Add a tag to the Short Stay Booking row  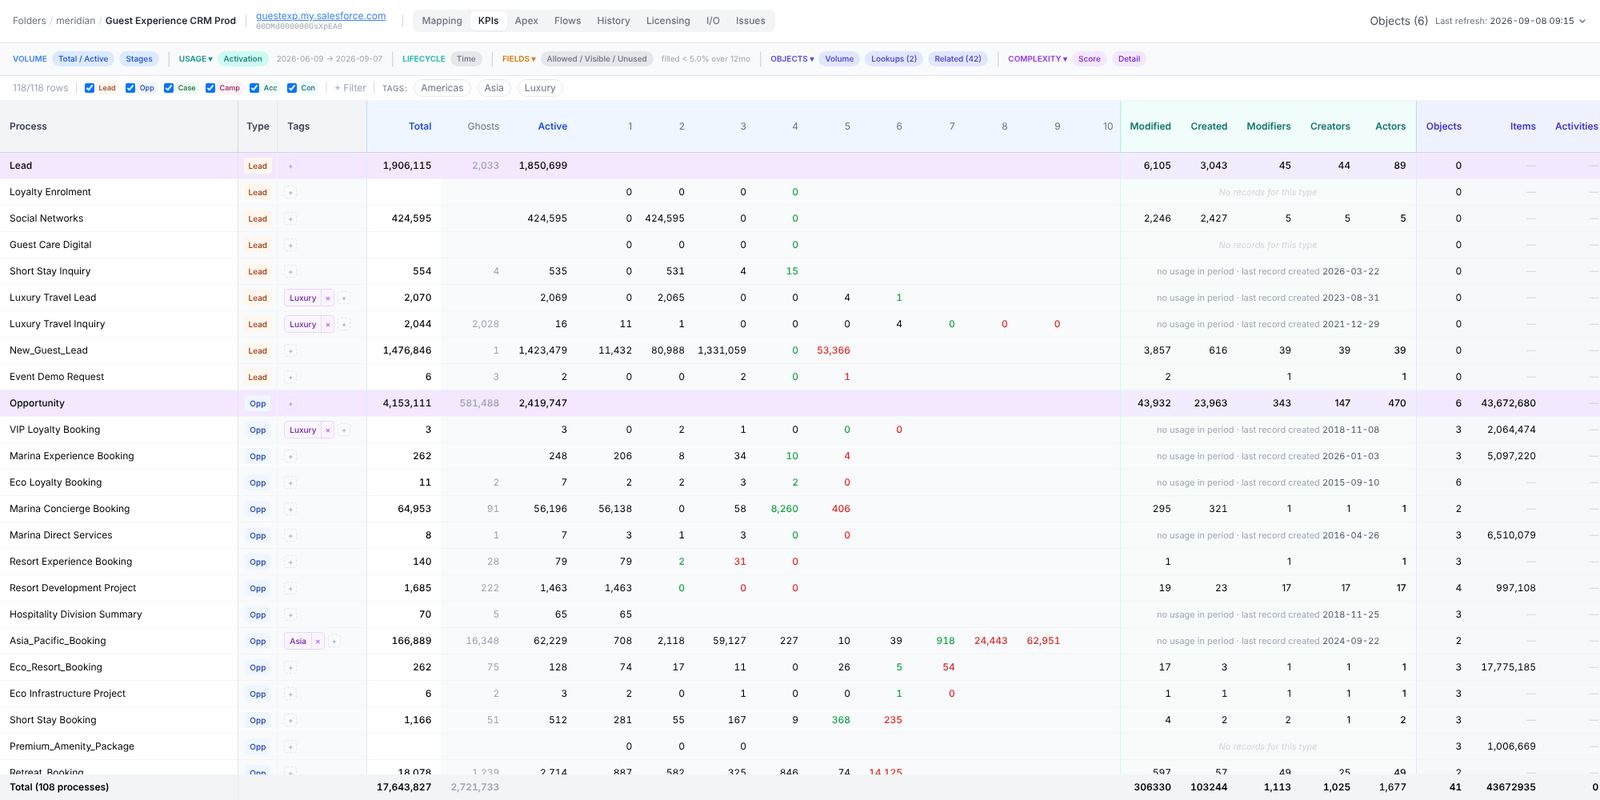point(291,720)
